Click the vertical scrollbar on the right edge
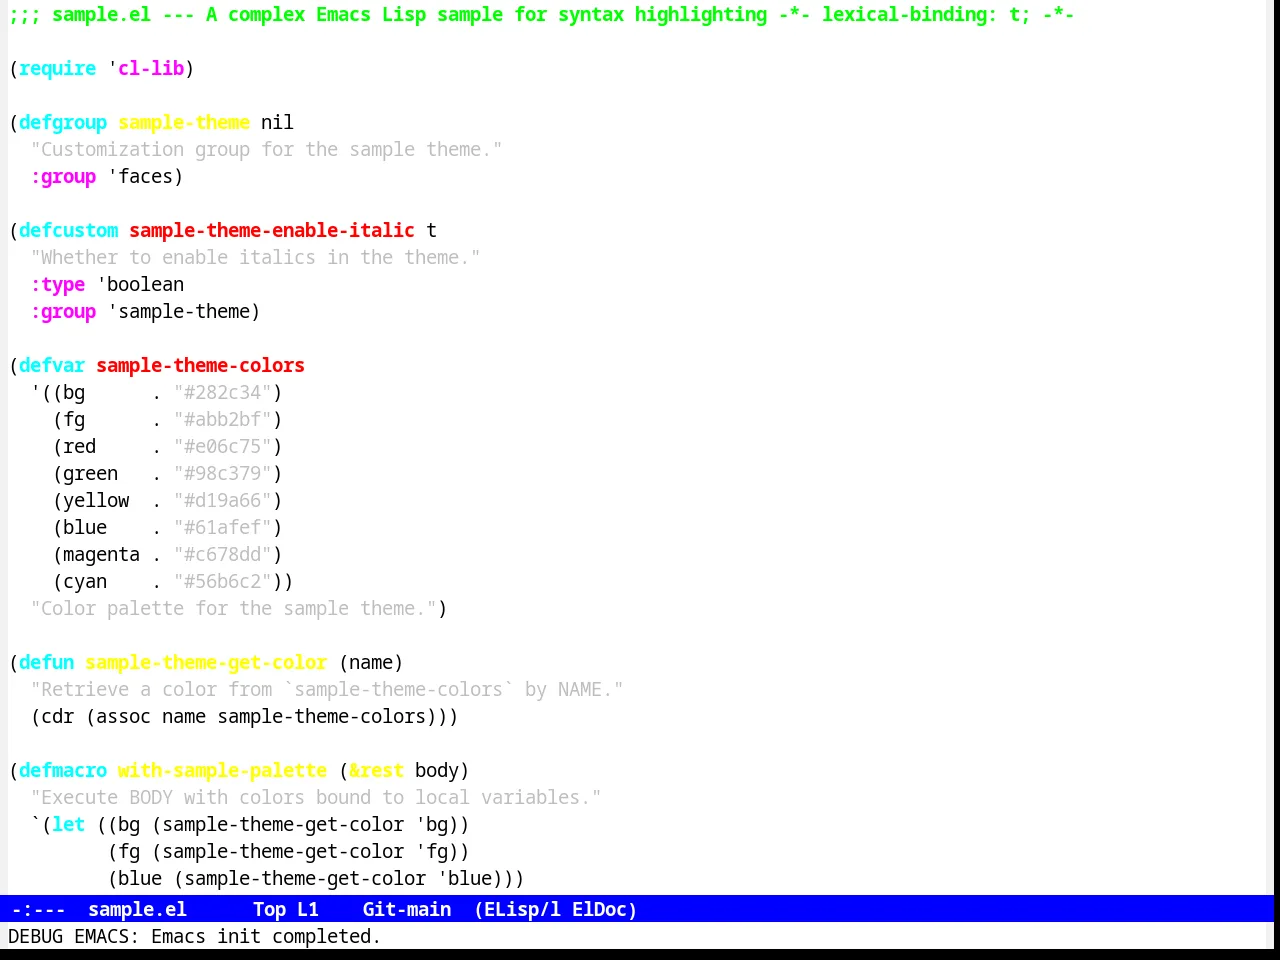Screen dimensions: 1280x960 point(1272,447)
